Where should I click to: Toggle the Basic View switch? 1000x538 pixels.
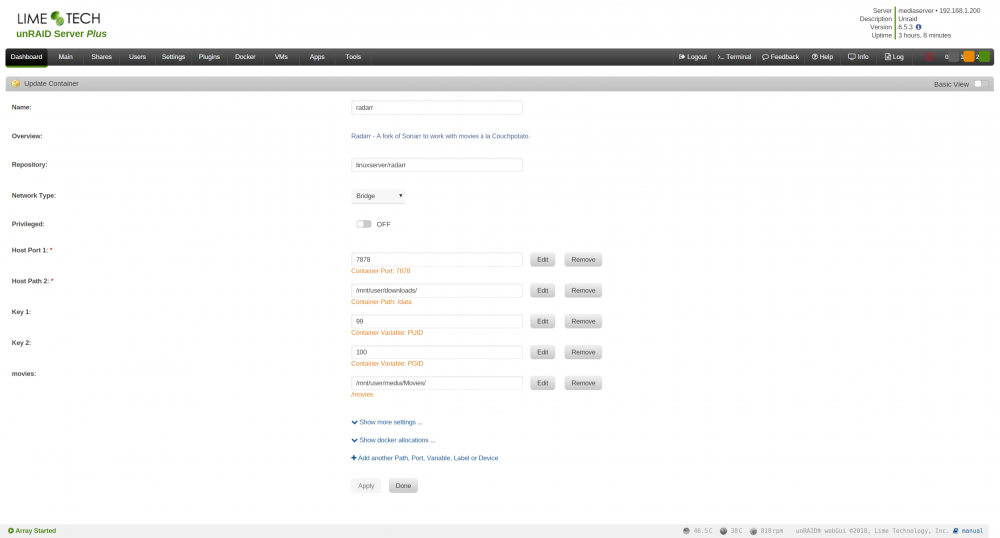pos(981,84)
